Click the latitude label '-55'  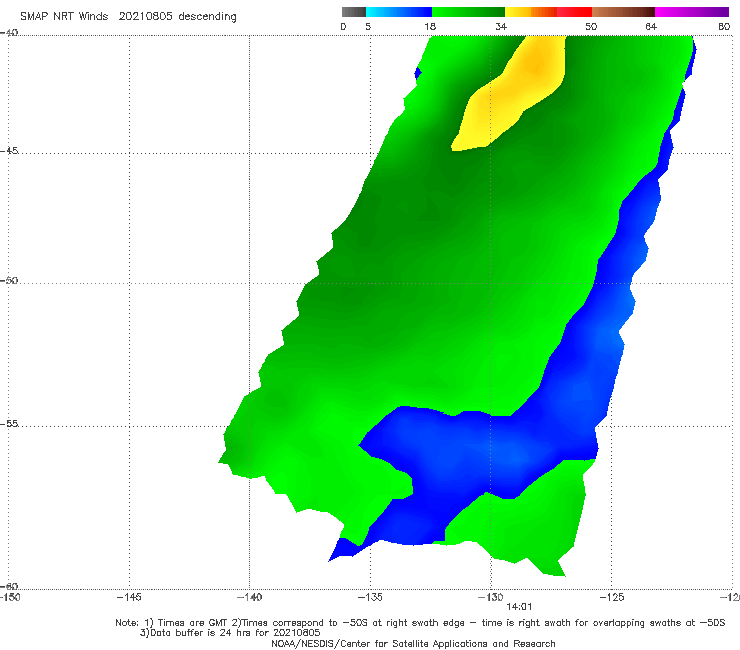[9, 424]
